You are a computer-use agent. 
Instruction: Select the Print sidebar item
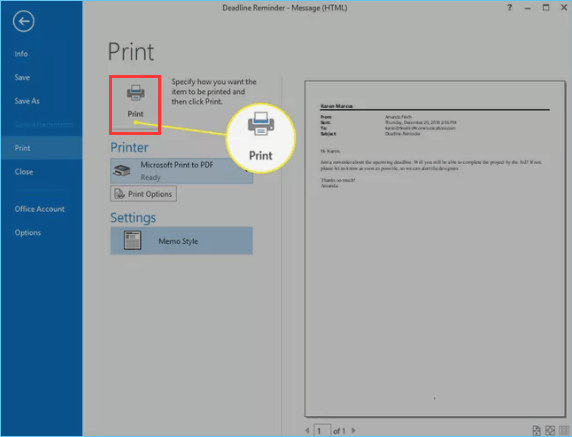point(41,148)
